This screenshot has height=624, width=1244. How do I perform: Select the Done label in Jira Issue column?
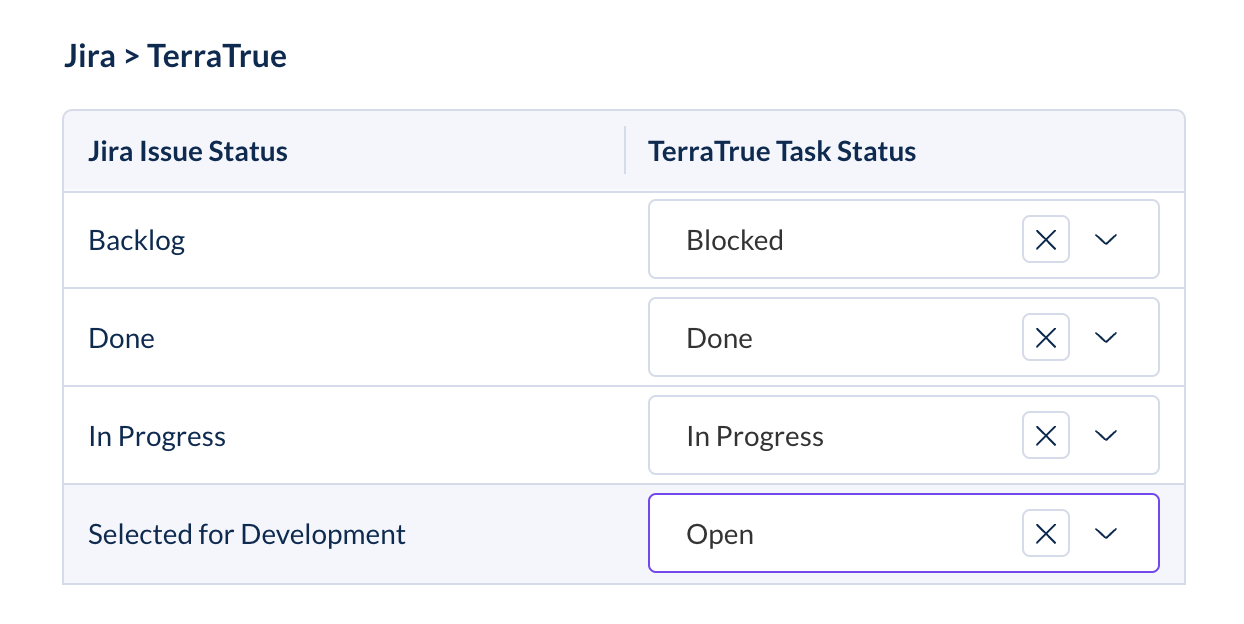coord(121,338)
